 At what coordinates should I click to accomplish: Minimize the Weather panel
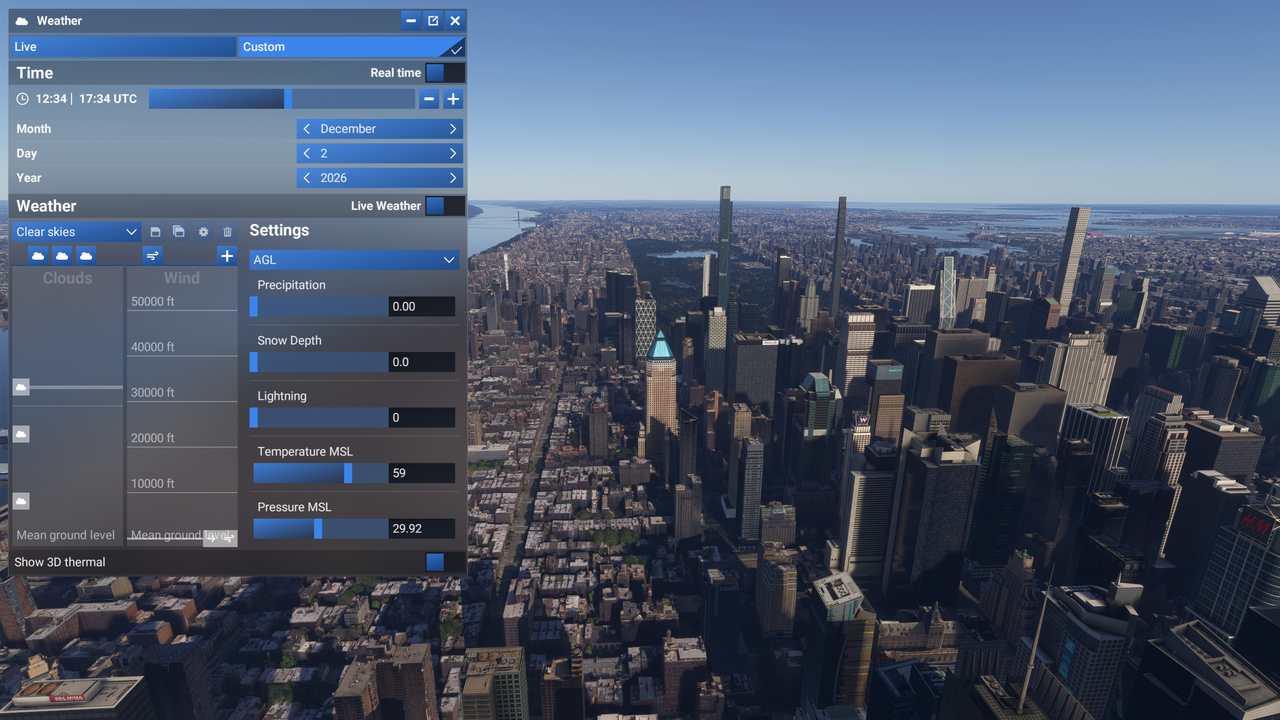[x=411, y=21]
